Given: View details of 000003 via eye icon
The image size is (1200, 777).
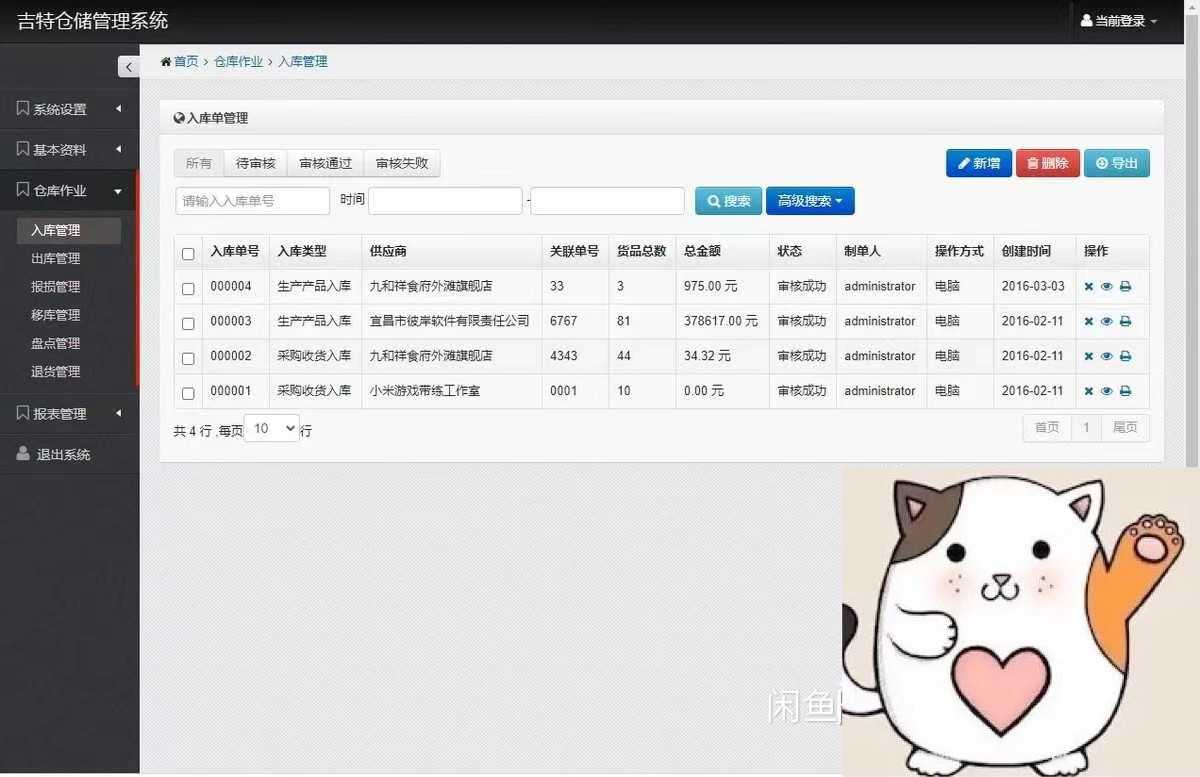Looking at the screenshot, I should coord(1107,322).
